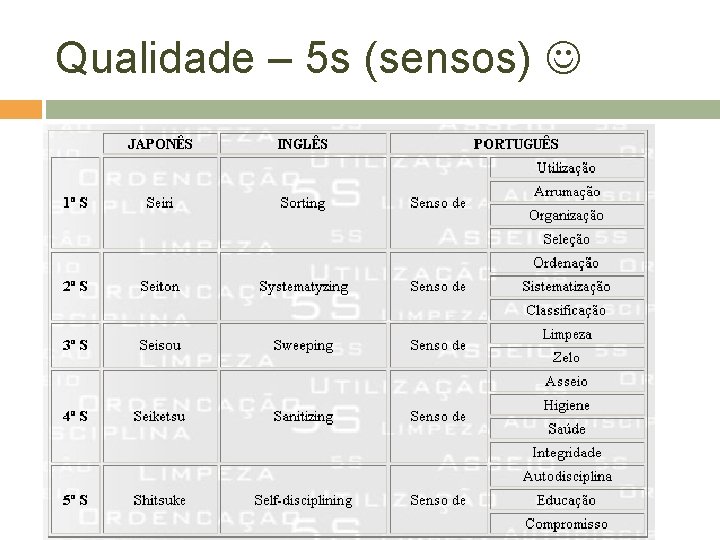Click the smiley face icon in title
The width and height of the screenshot is (720, 540).
coord(563,57)
